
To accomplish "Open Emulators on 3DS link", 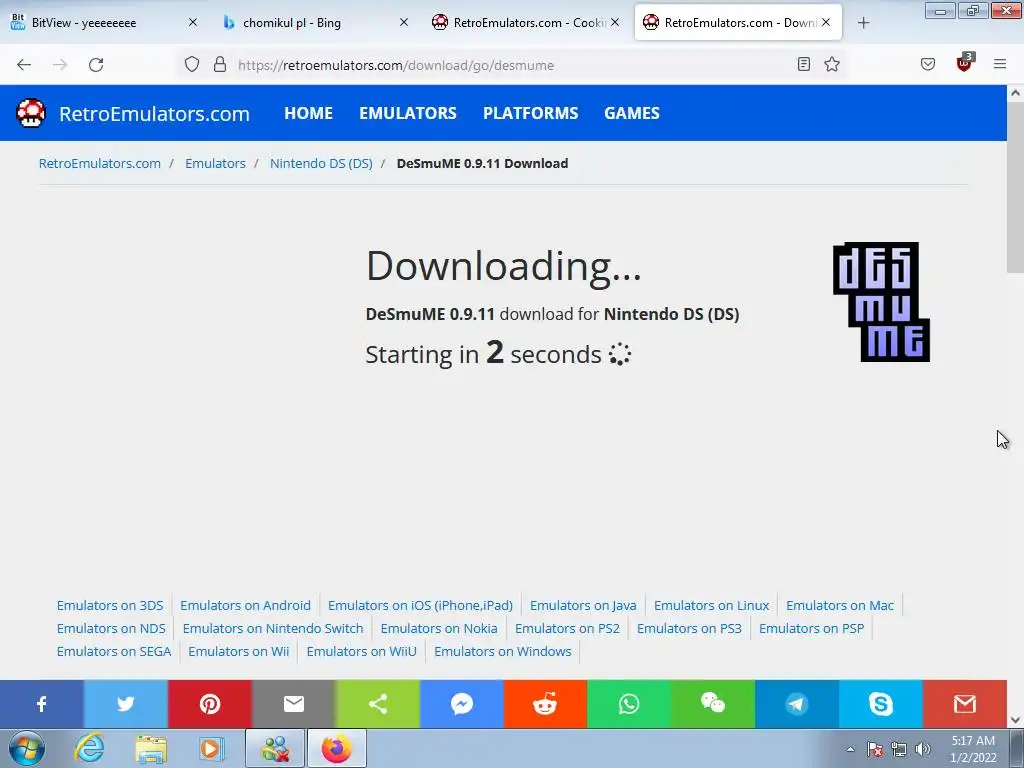I will (110, 605).
